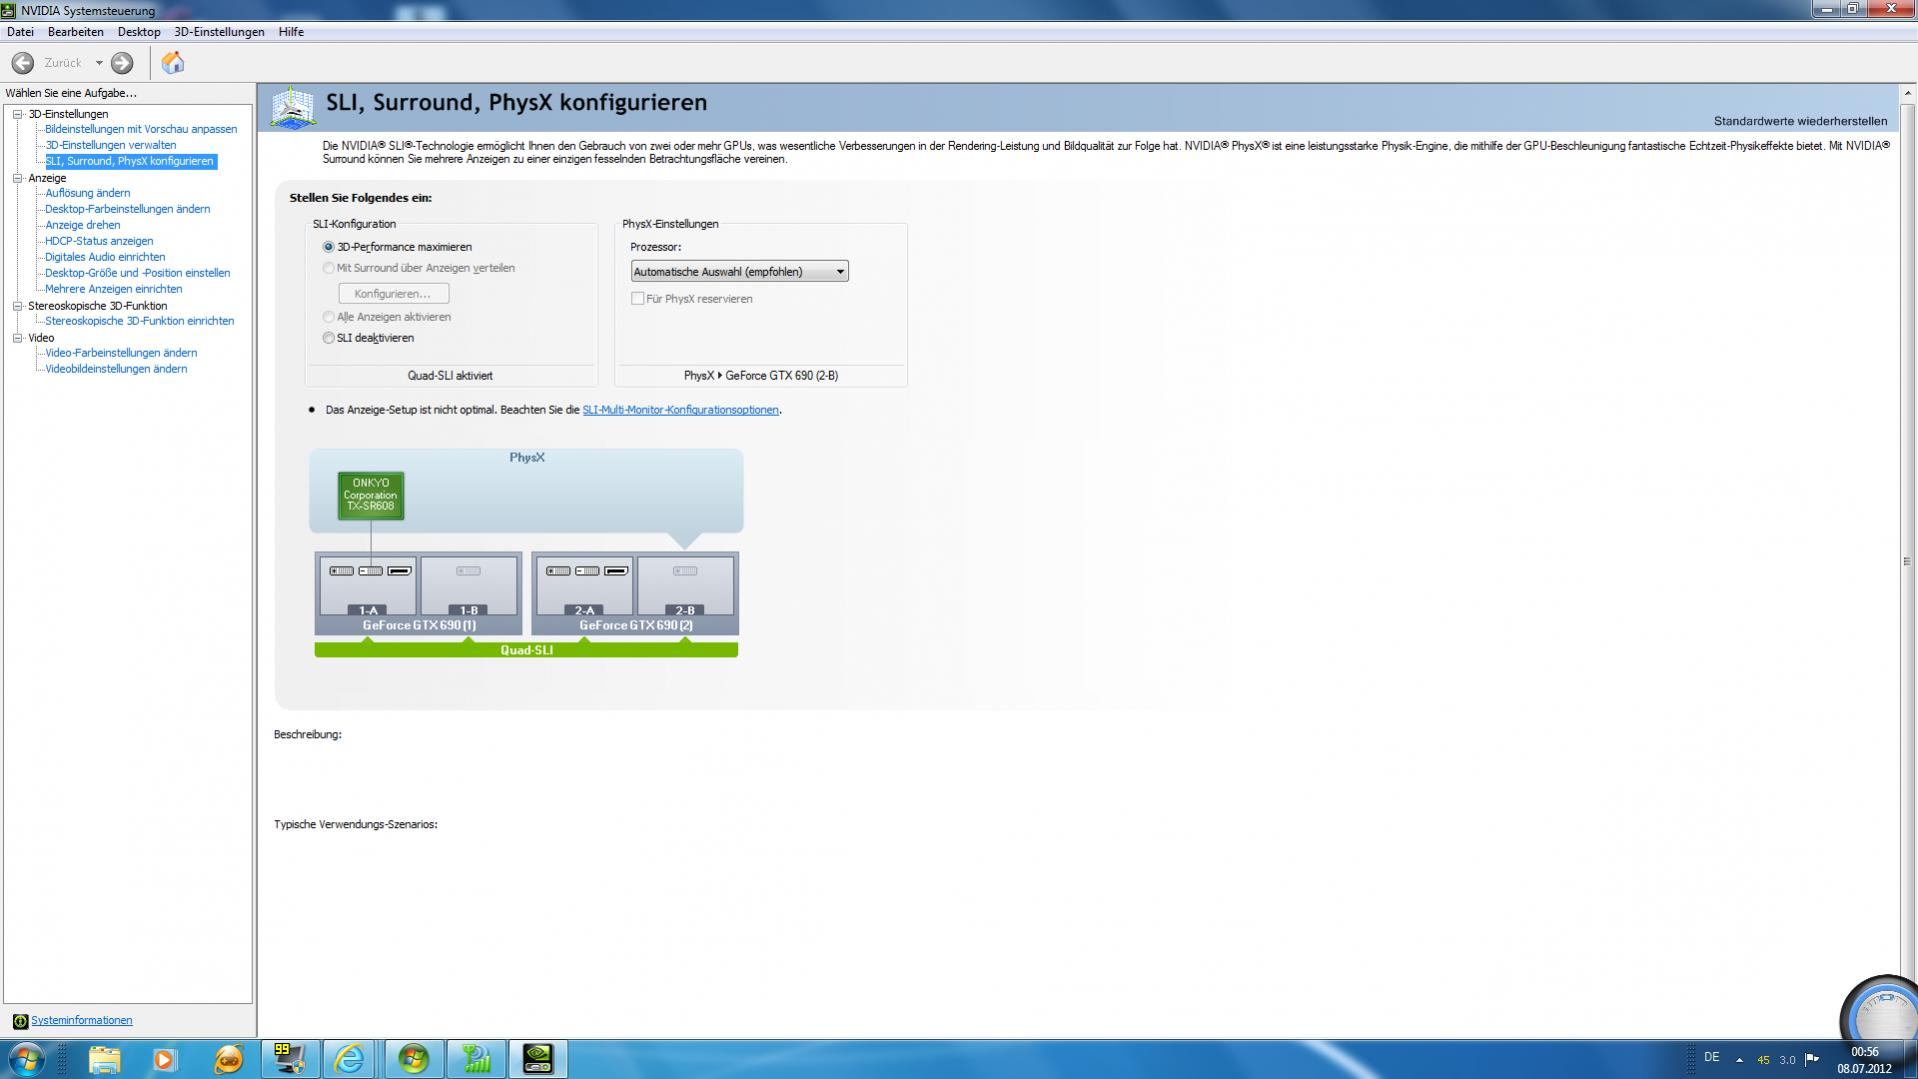The width and height of the screenshot is (1918, 1079).
Task: Open the home start page icon
Action: [x=173, y=63]
